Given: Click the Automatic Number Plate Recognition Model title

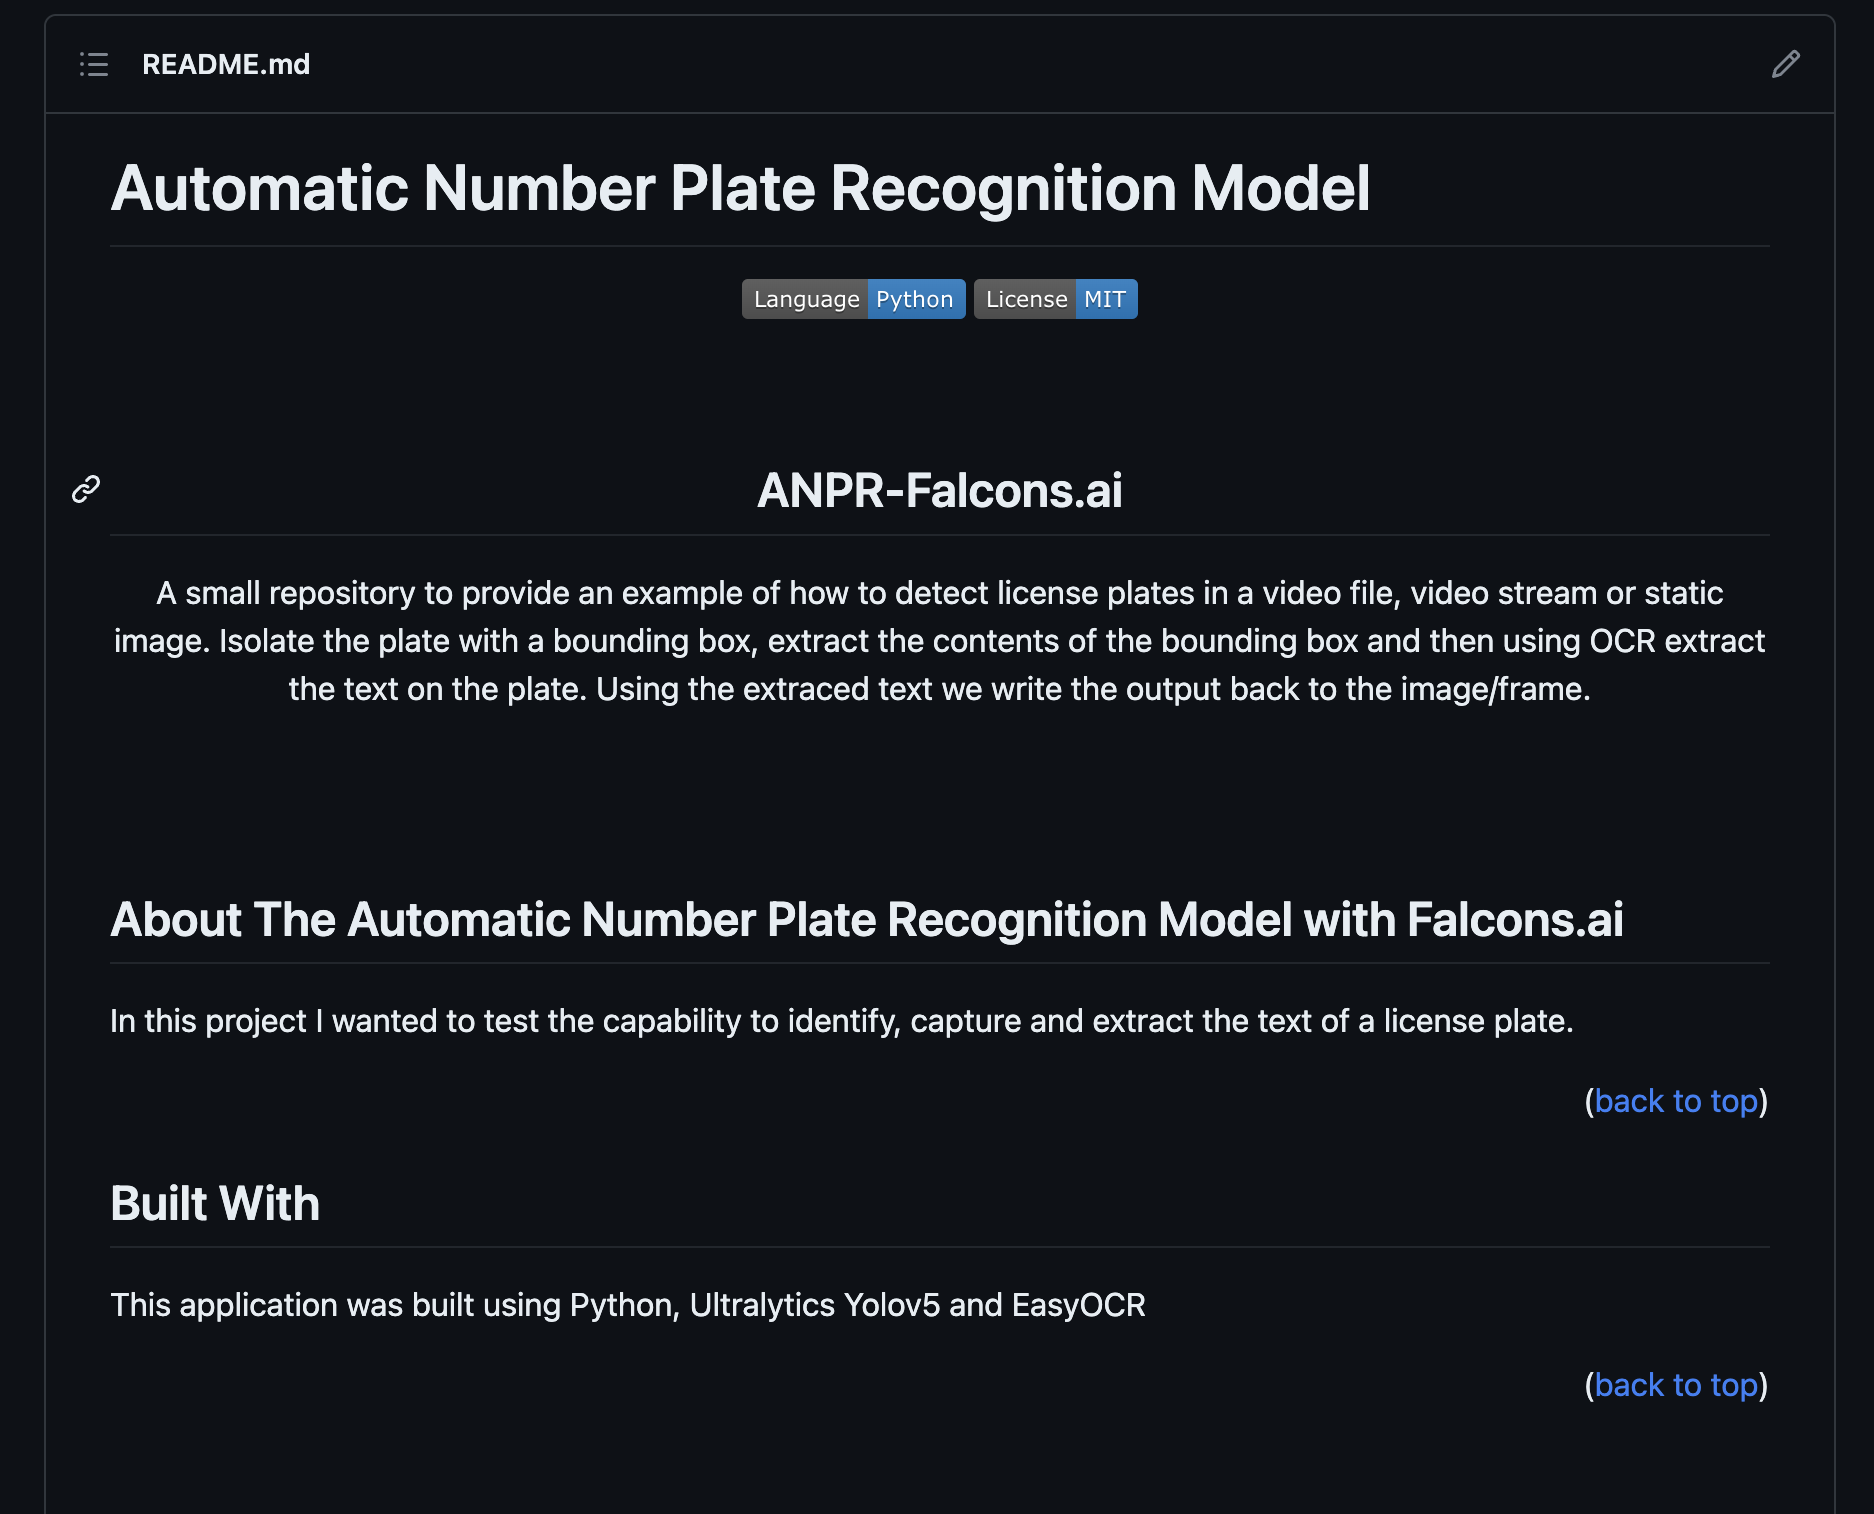Looking at the screenshot, I should pos(740,188).
